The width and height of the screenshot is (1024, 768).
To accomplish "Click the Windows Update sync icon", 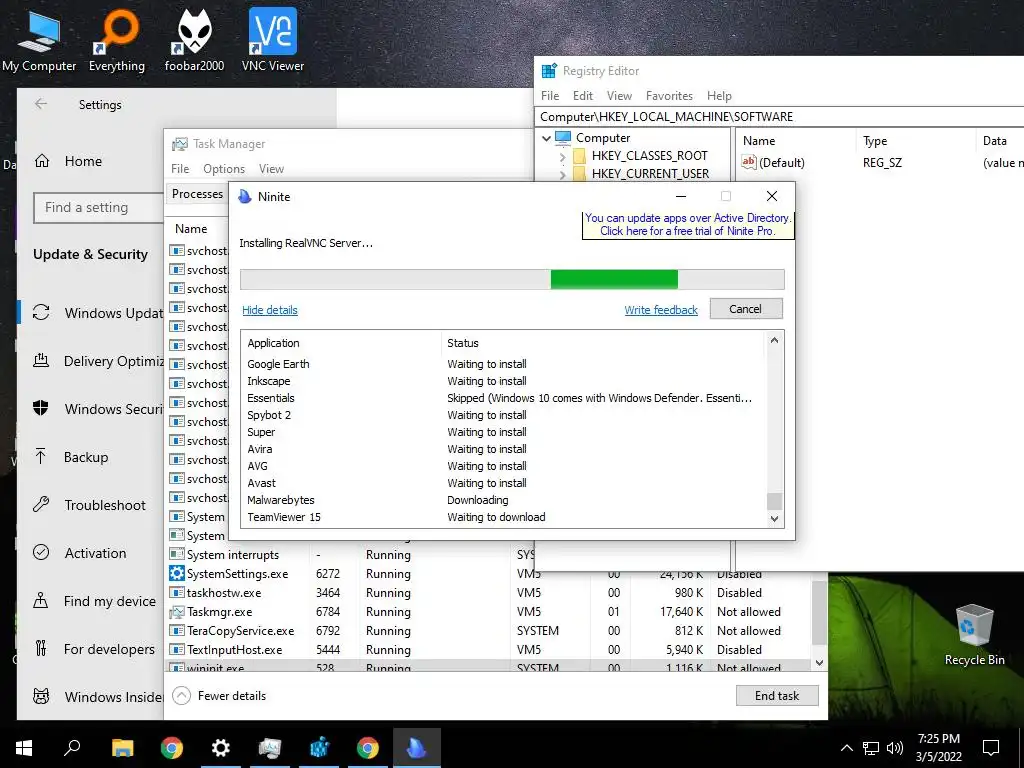I will pos(41,312).
